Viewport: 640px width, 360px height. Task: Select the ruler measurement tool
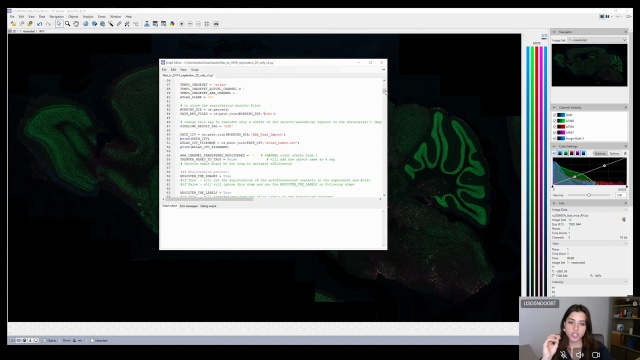tap(119, 24)
